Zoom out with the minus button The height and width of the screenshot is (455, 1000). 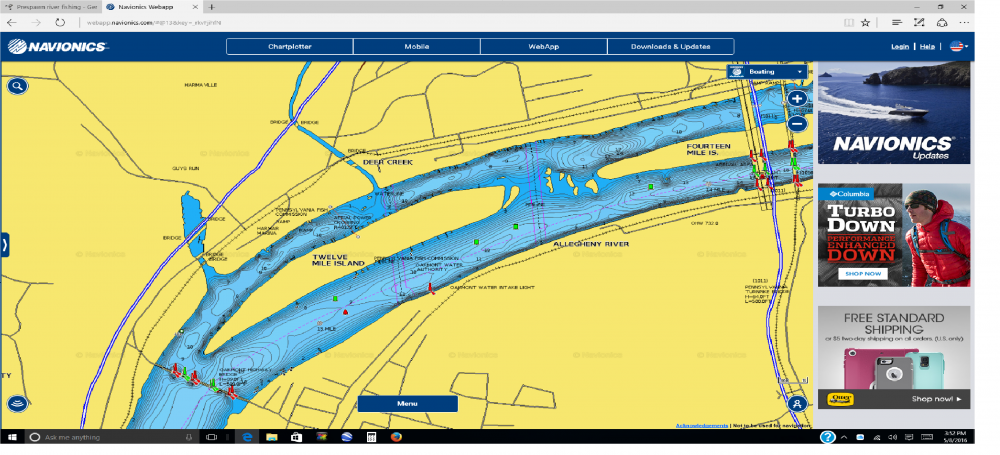point(797,124)
